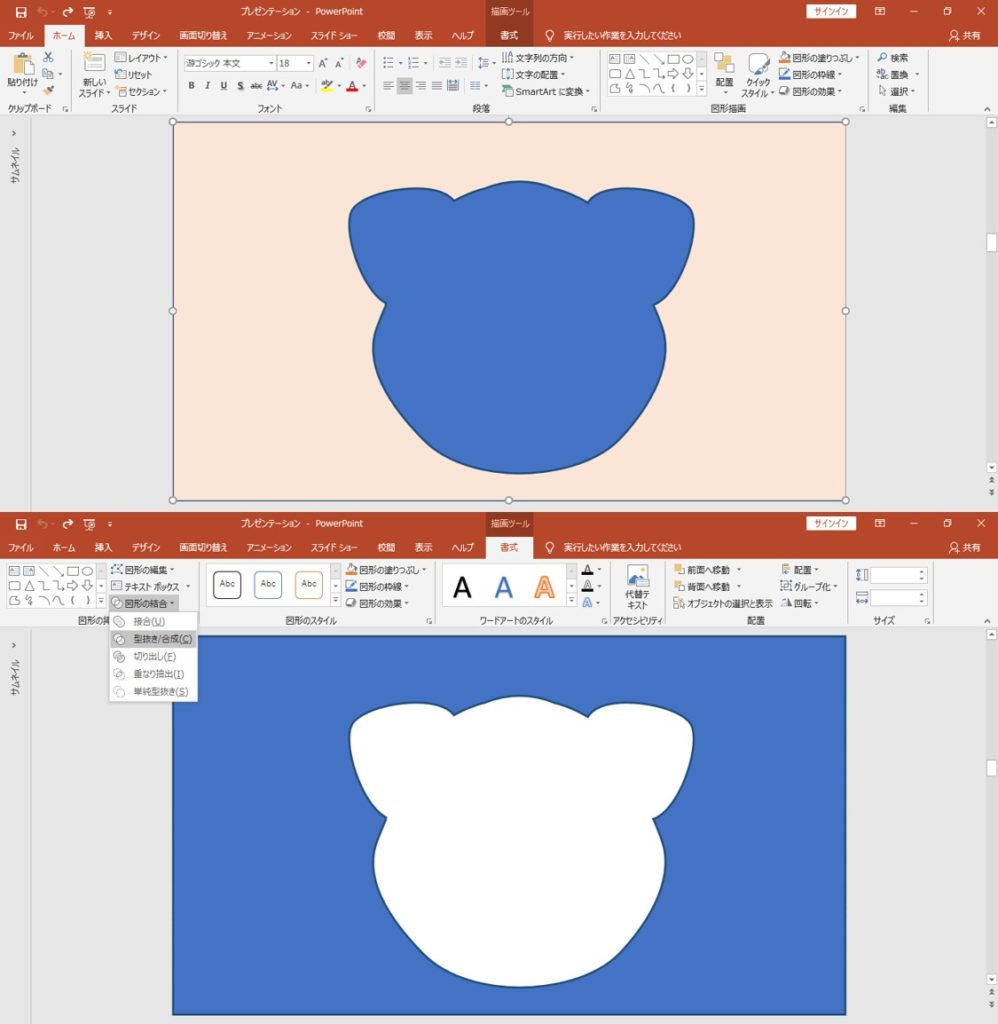Screen dimensions: 998x1024
Task: Click オブジェクトの選択と表示 button
Action: coord(723,603)
